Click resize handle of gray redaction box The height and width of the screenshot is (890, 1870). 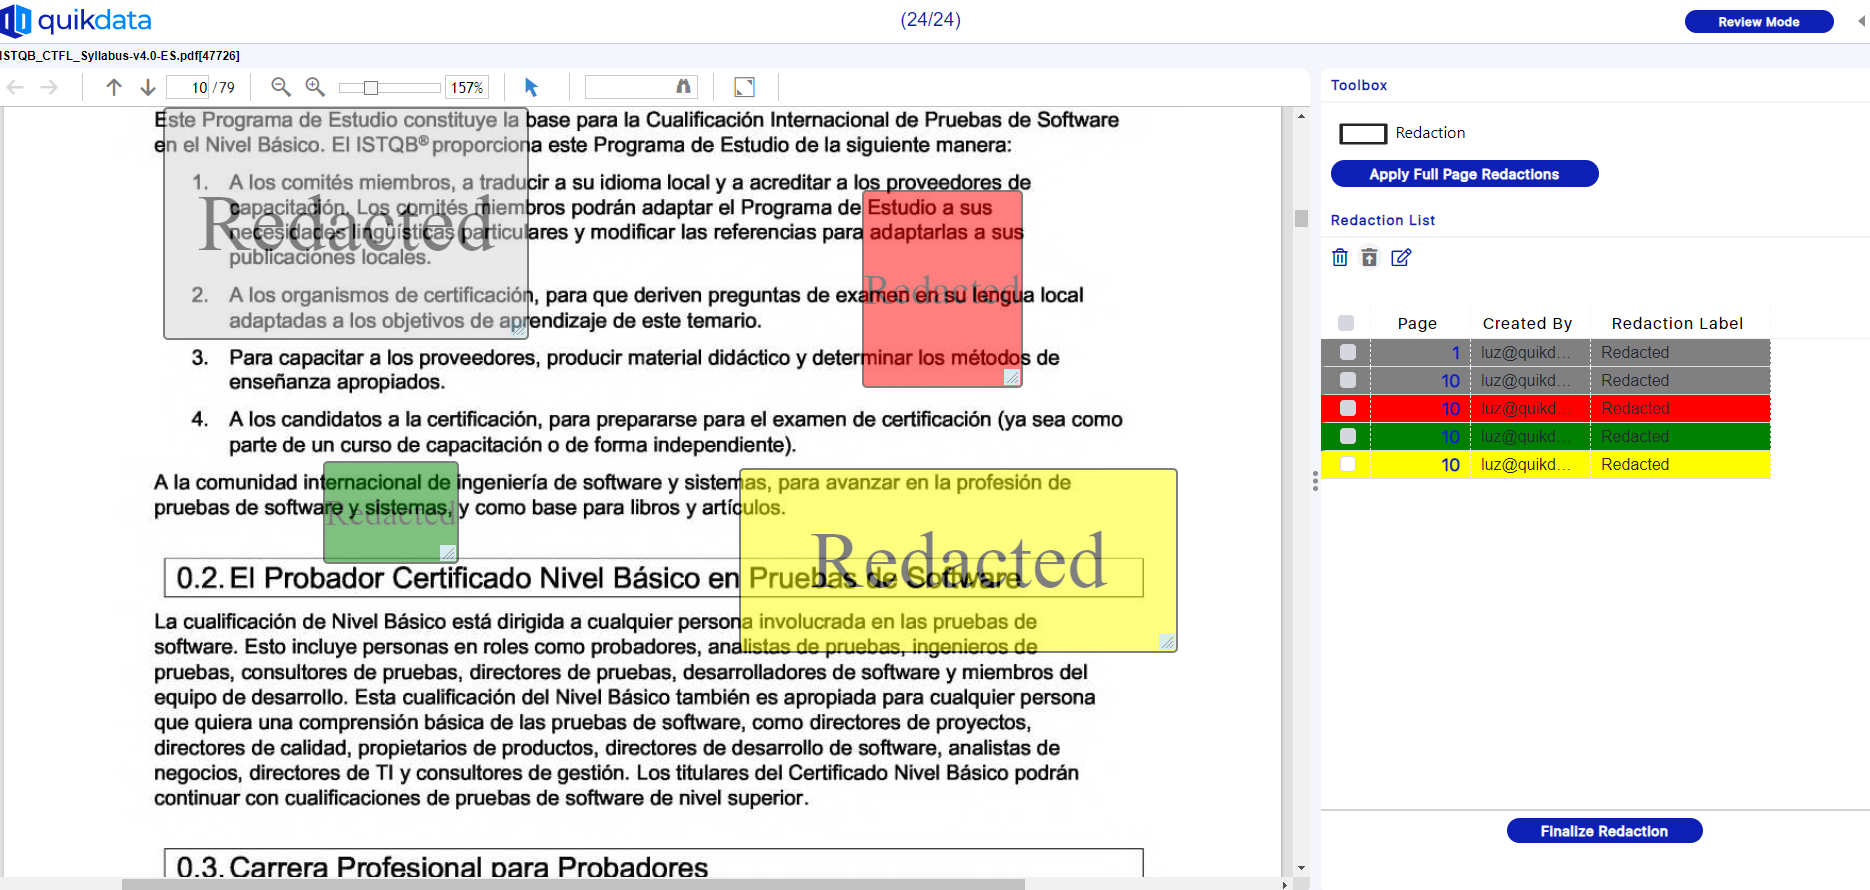coord(518,329)
